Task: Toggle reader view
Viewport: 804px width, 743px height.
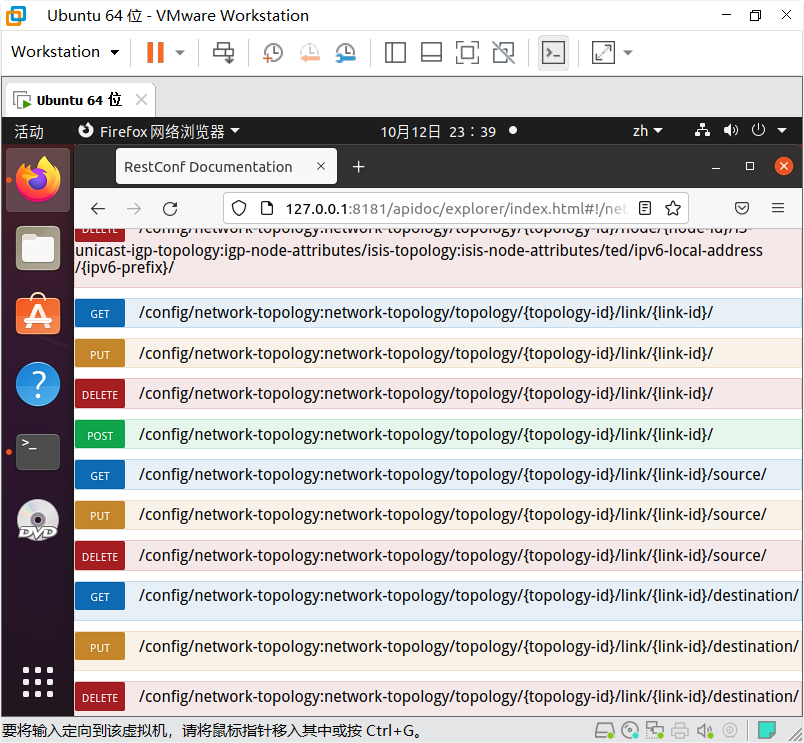Action: pyautogui.click(x=645, y=208)
